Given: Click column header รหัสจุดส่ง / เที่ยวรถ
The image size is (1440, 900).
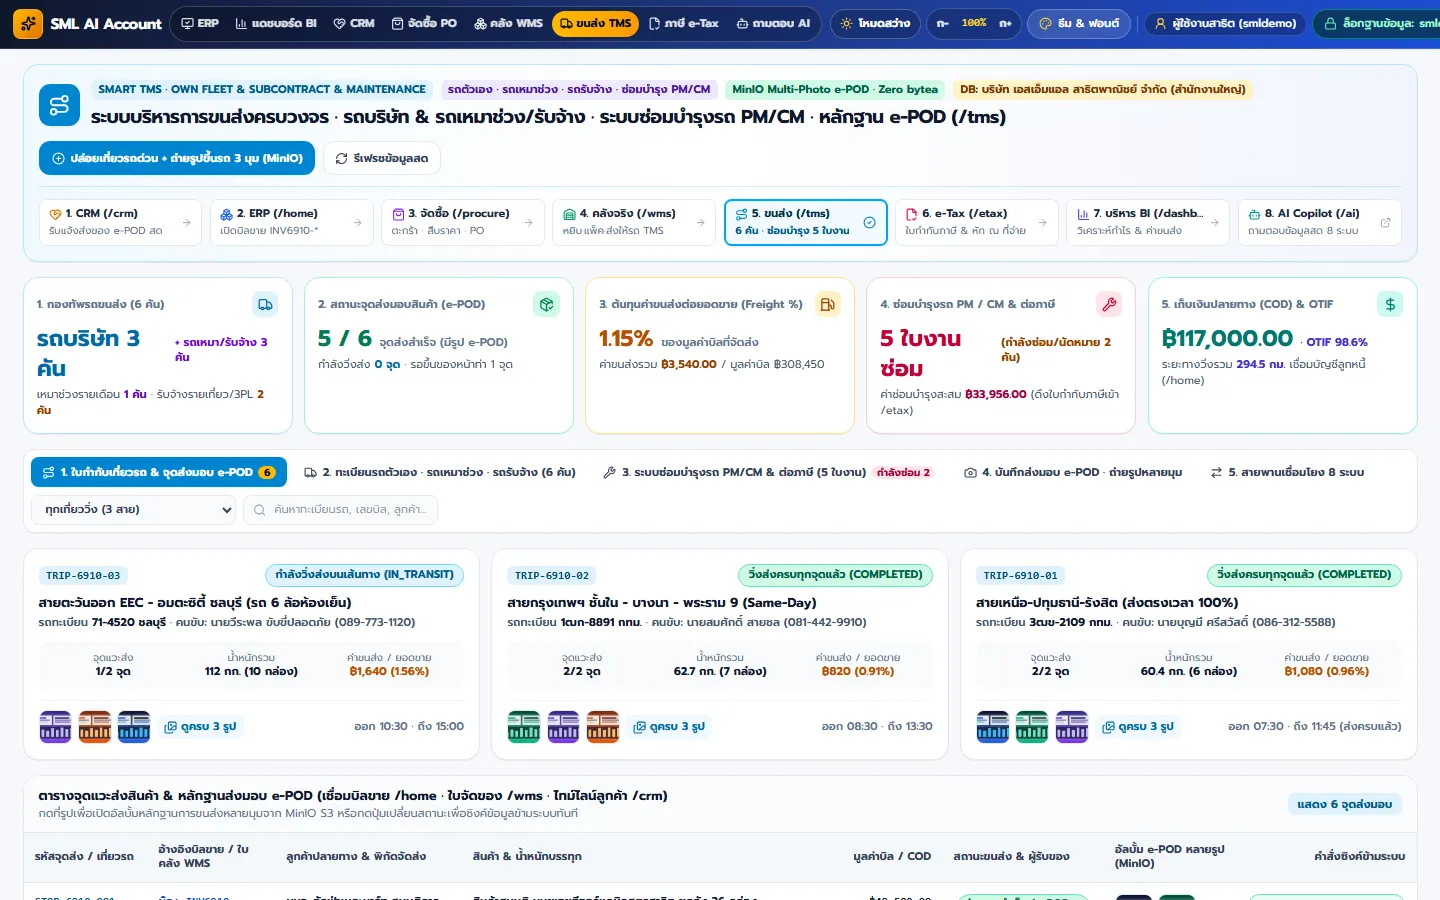Looking at the screenshot, I should (x=84, y=856).
